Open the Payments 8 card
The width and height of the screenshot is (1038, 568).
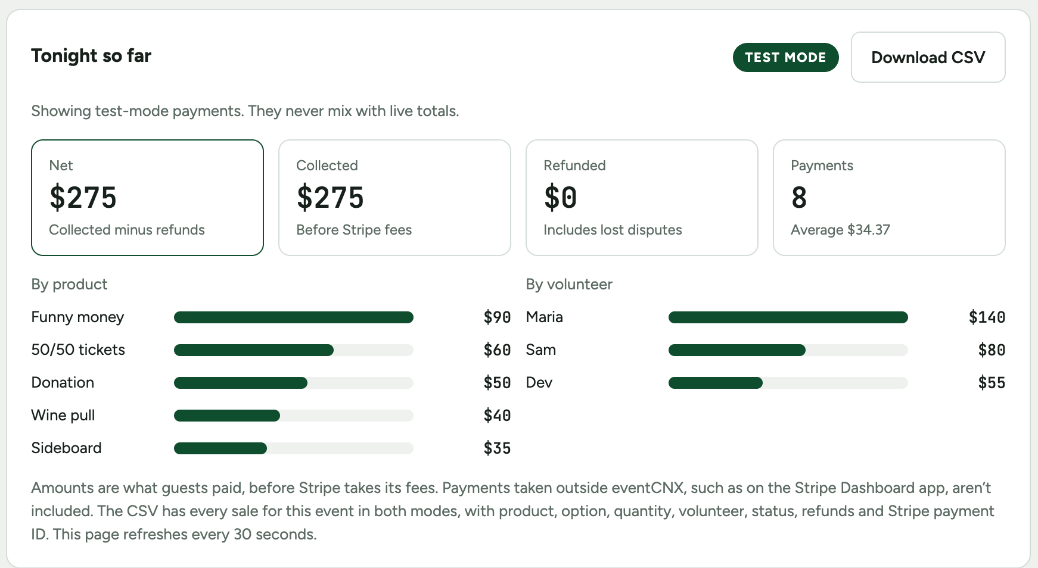tap(889, 197)
